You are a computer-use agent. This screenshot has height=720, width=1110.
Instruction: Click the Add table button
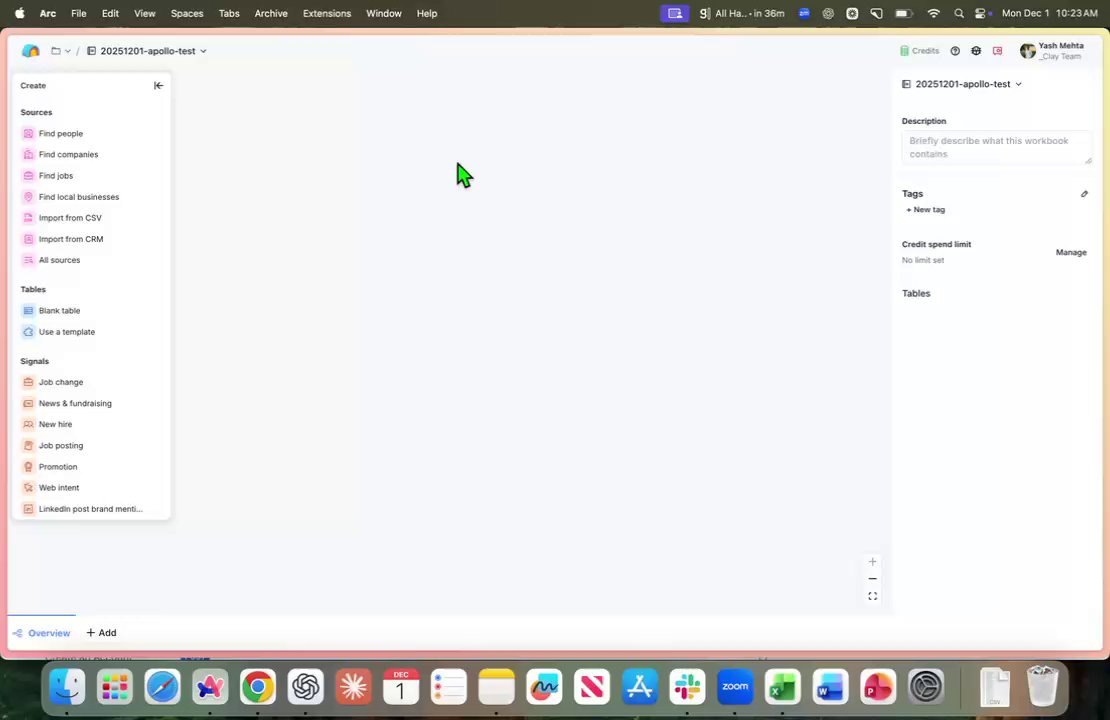pyautogui.click(x=101, y=633)
